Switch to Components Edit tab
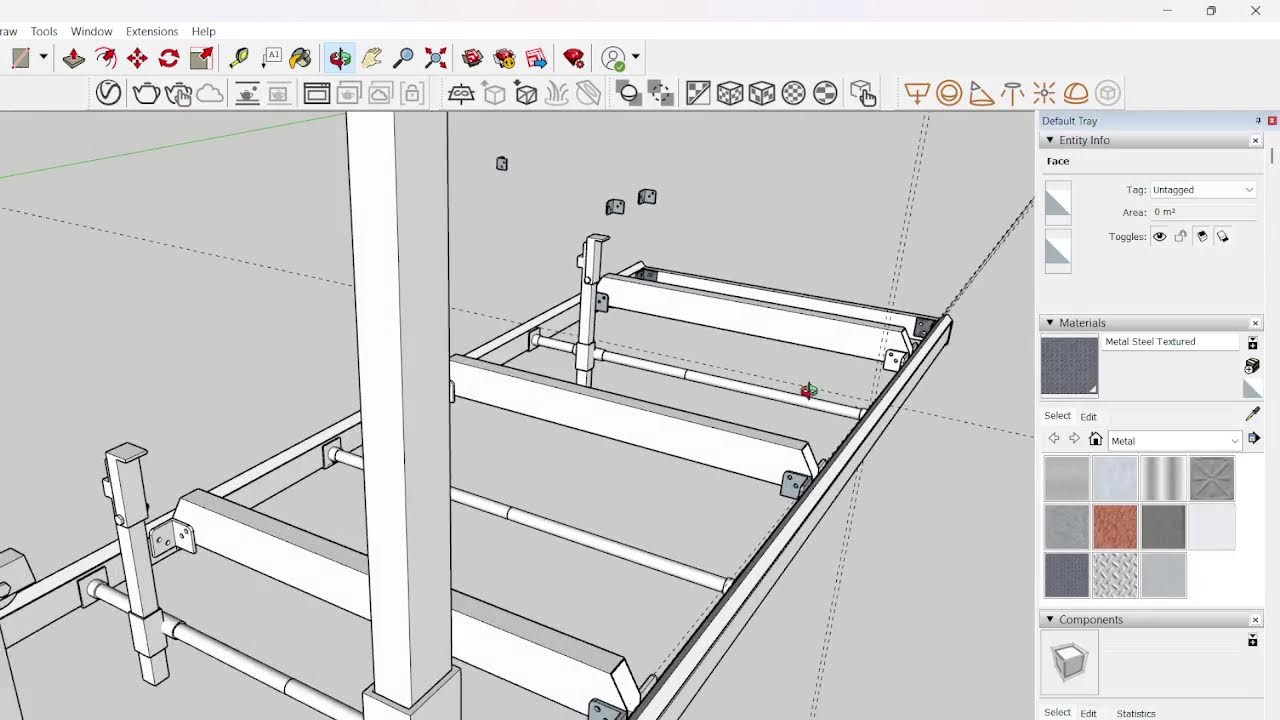Screen dimensions: 1280x720 (x=1088, y=713)
